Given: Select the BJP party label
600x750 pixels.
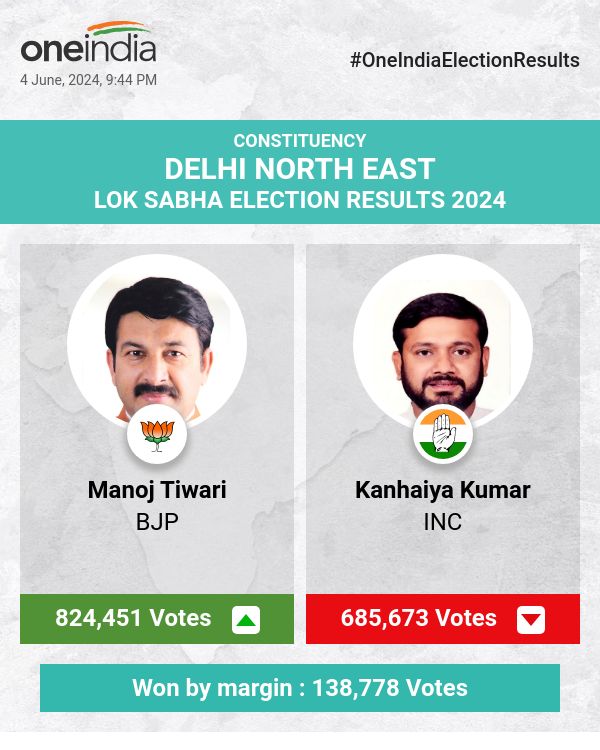Looking at the screenshot, I should click(157, 521).
